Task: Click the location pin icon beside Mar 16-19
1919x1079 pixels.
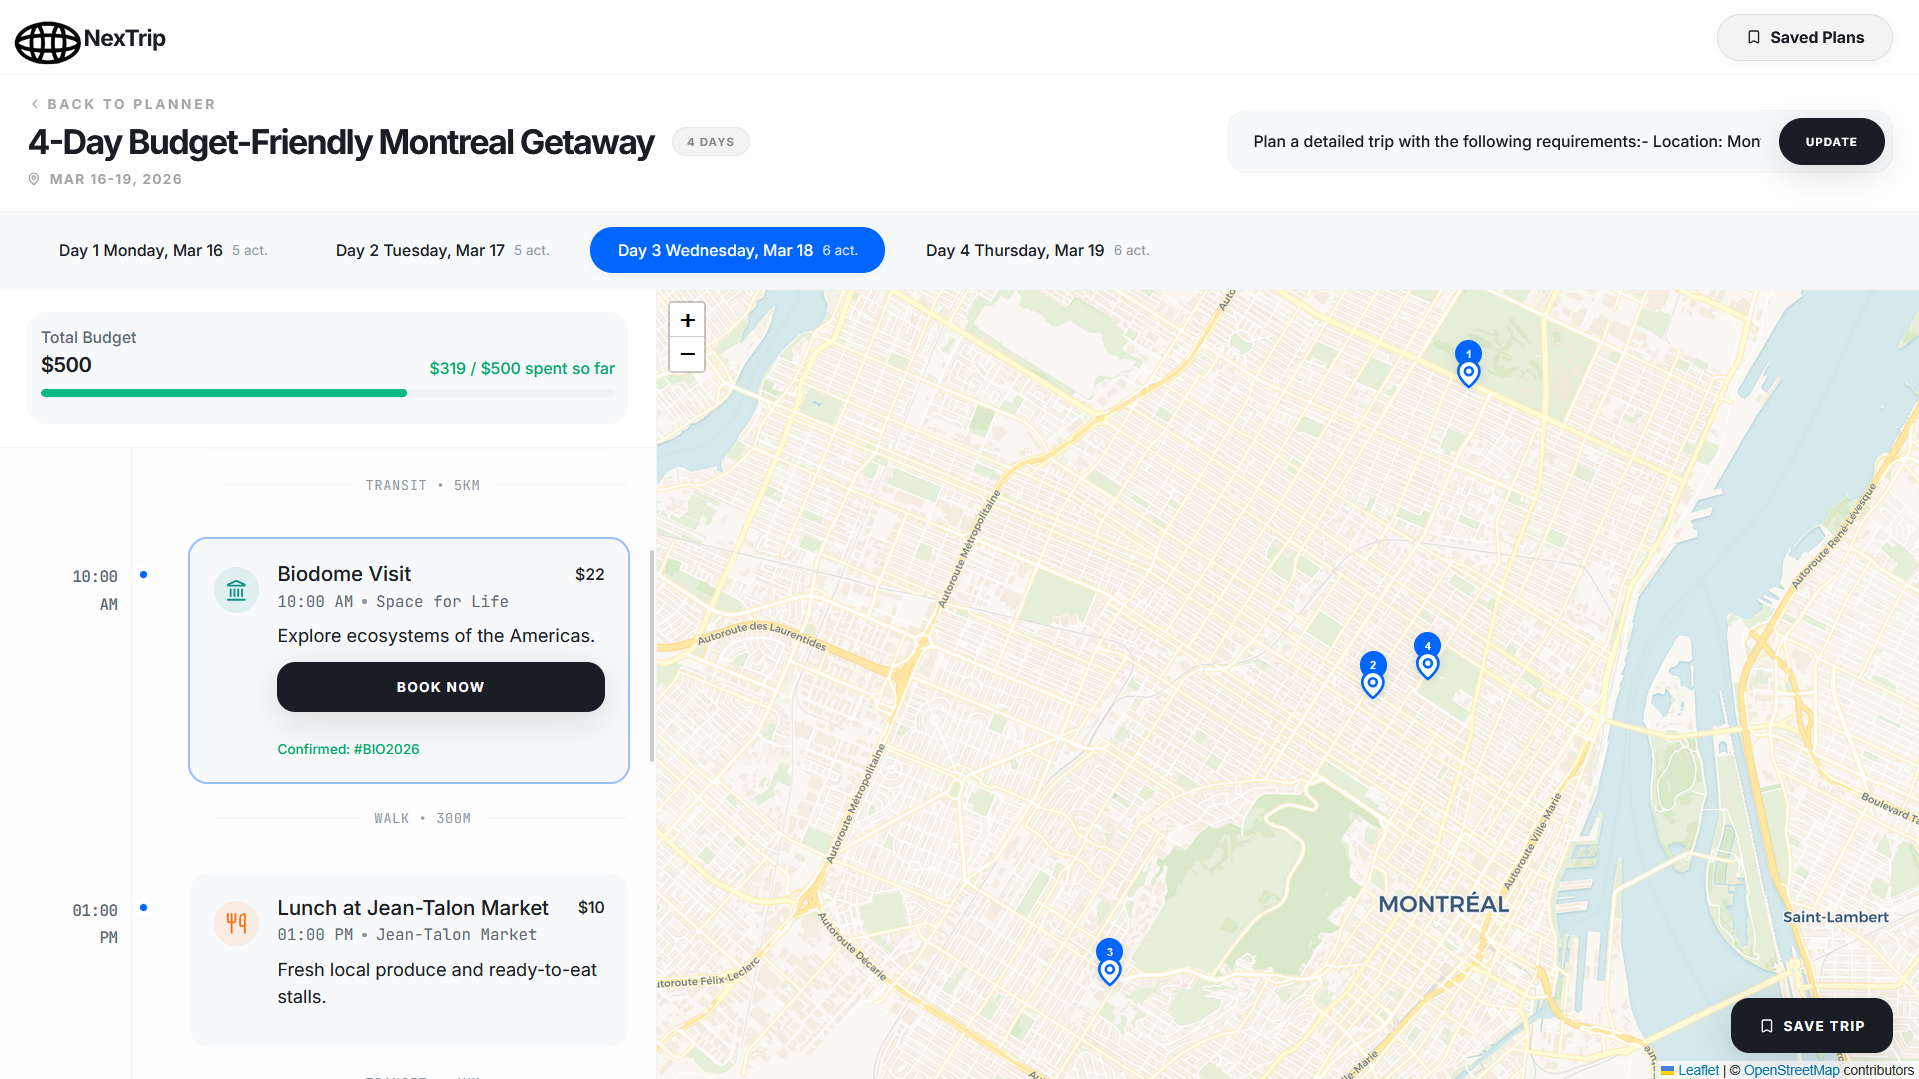Action: pos(34,179)
